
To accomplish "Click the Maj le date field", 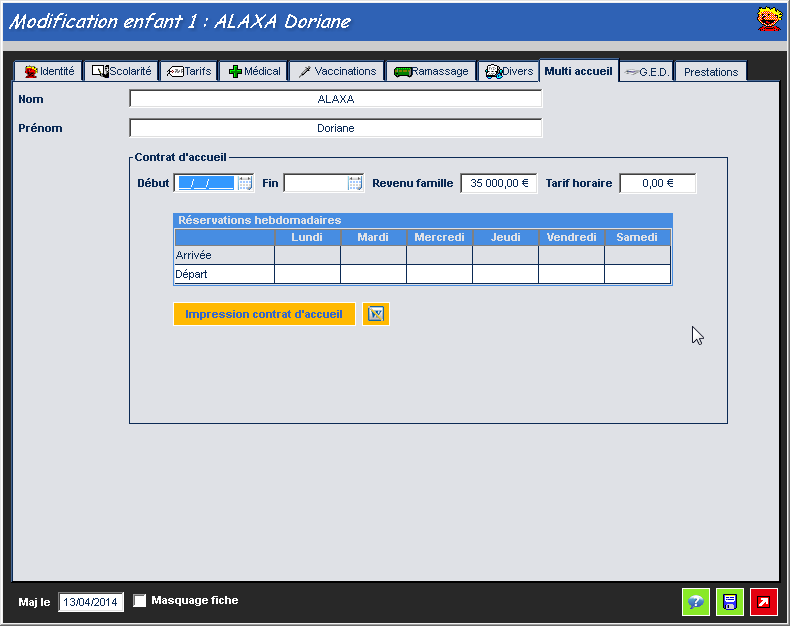I will [91, 602].
